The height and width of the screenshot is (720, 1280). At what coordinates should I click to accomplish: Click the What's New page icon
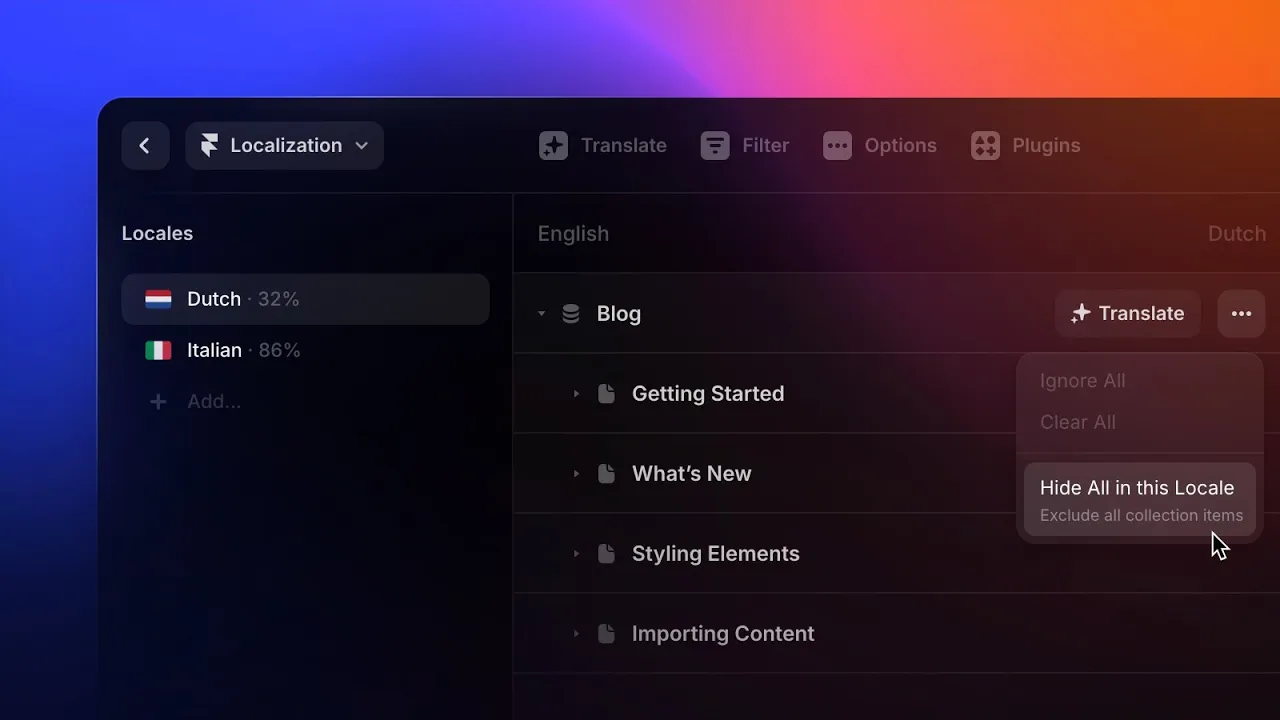click(x=606, y=474)
